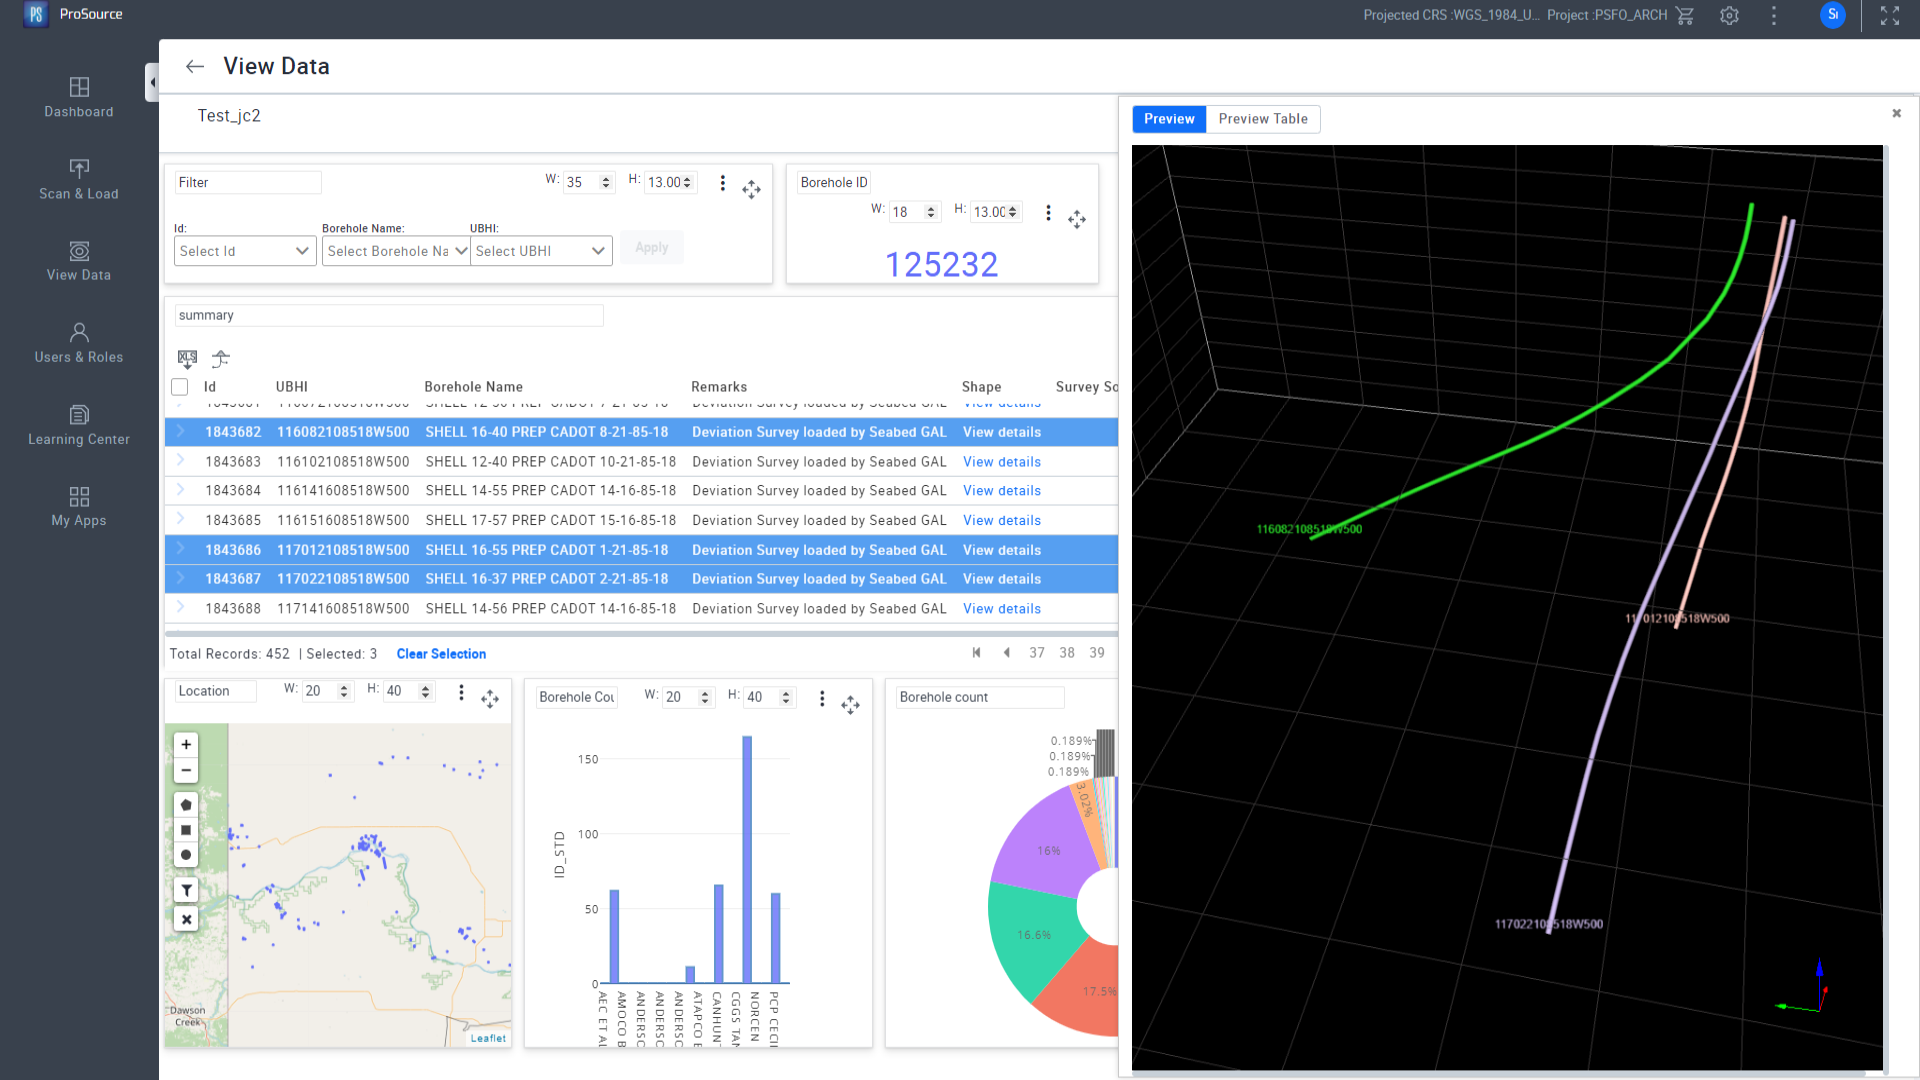Open the map filter tool
The image size is (1920, 1080).
point(186,889)
